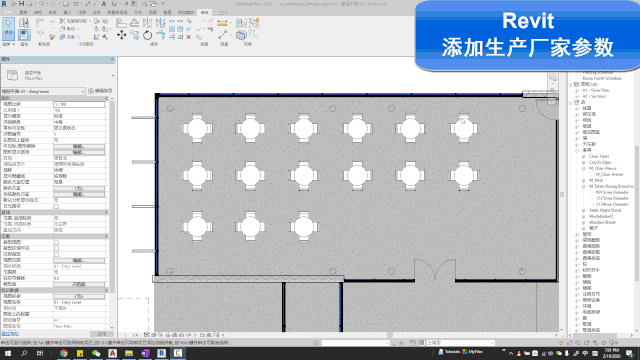Select 2134mm Diameter table type
640x360 pixels.
pos(612,204)
